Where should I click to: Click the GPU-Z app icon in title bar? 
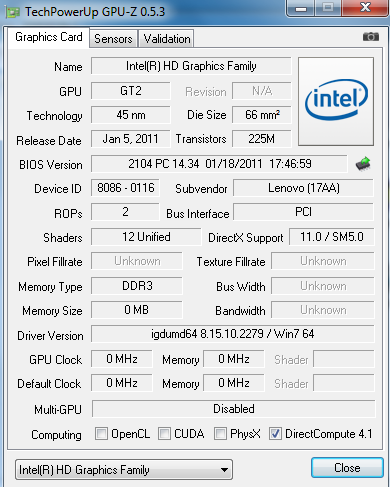point(13,12)
